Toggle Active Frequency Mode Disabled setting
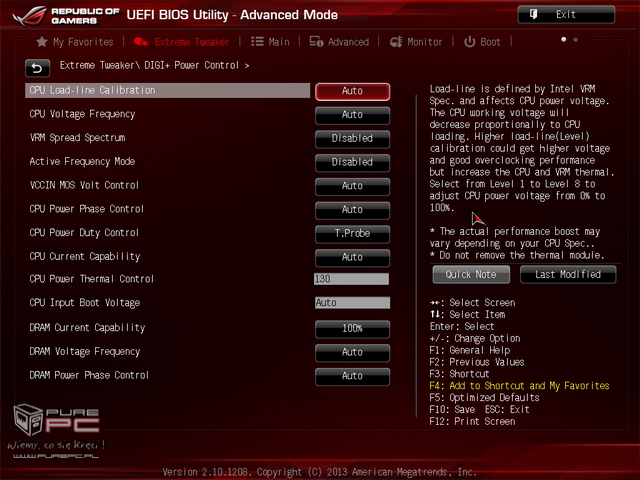 point(352,162)
